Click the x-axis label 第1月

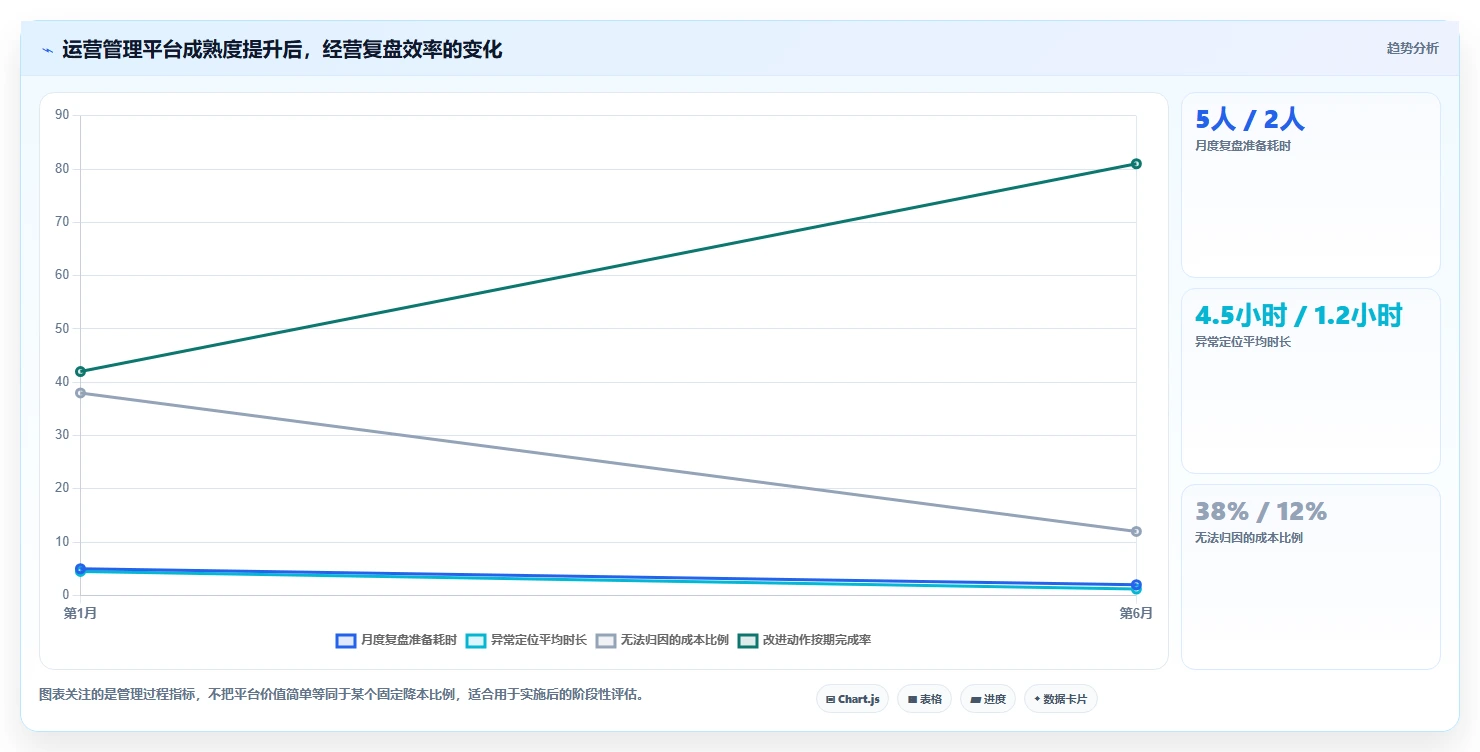[80, 613]
